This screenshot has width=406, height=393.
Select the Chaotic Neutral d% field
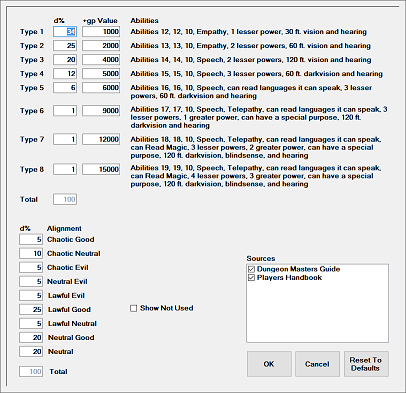click(31, 253)
